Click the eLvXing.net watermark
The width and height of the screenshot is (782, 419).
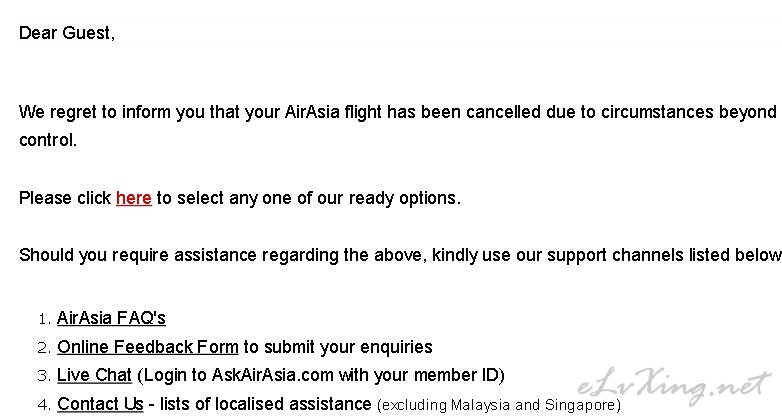pos(674,387)
